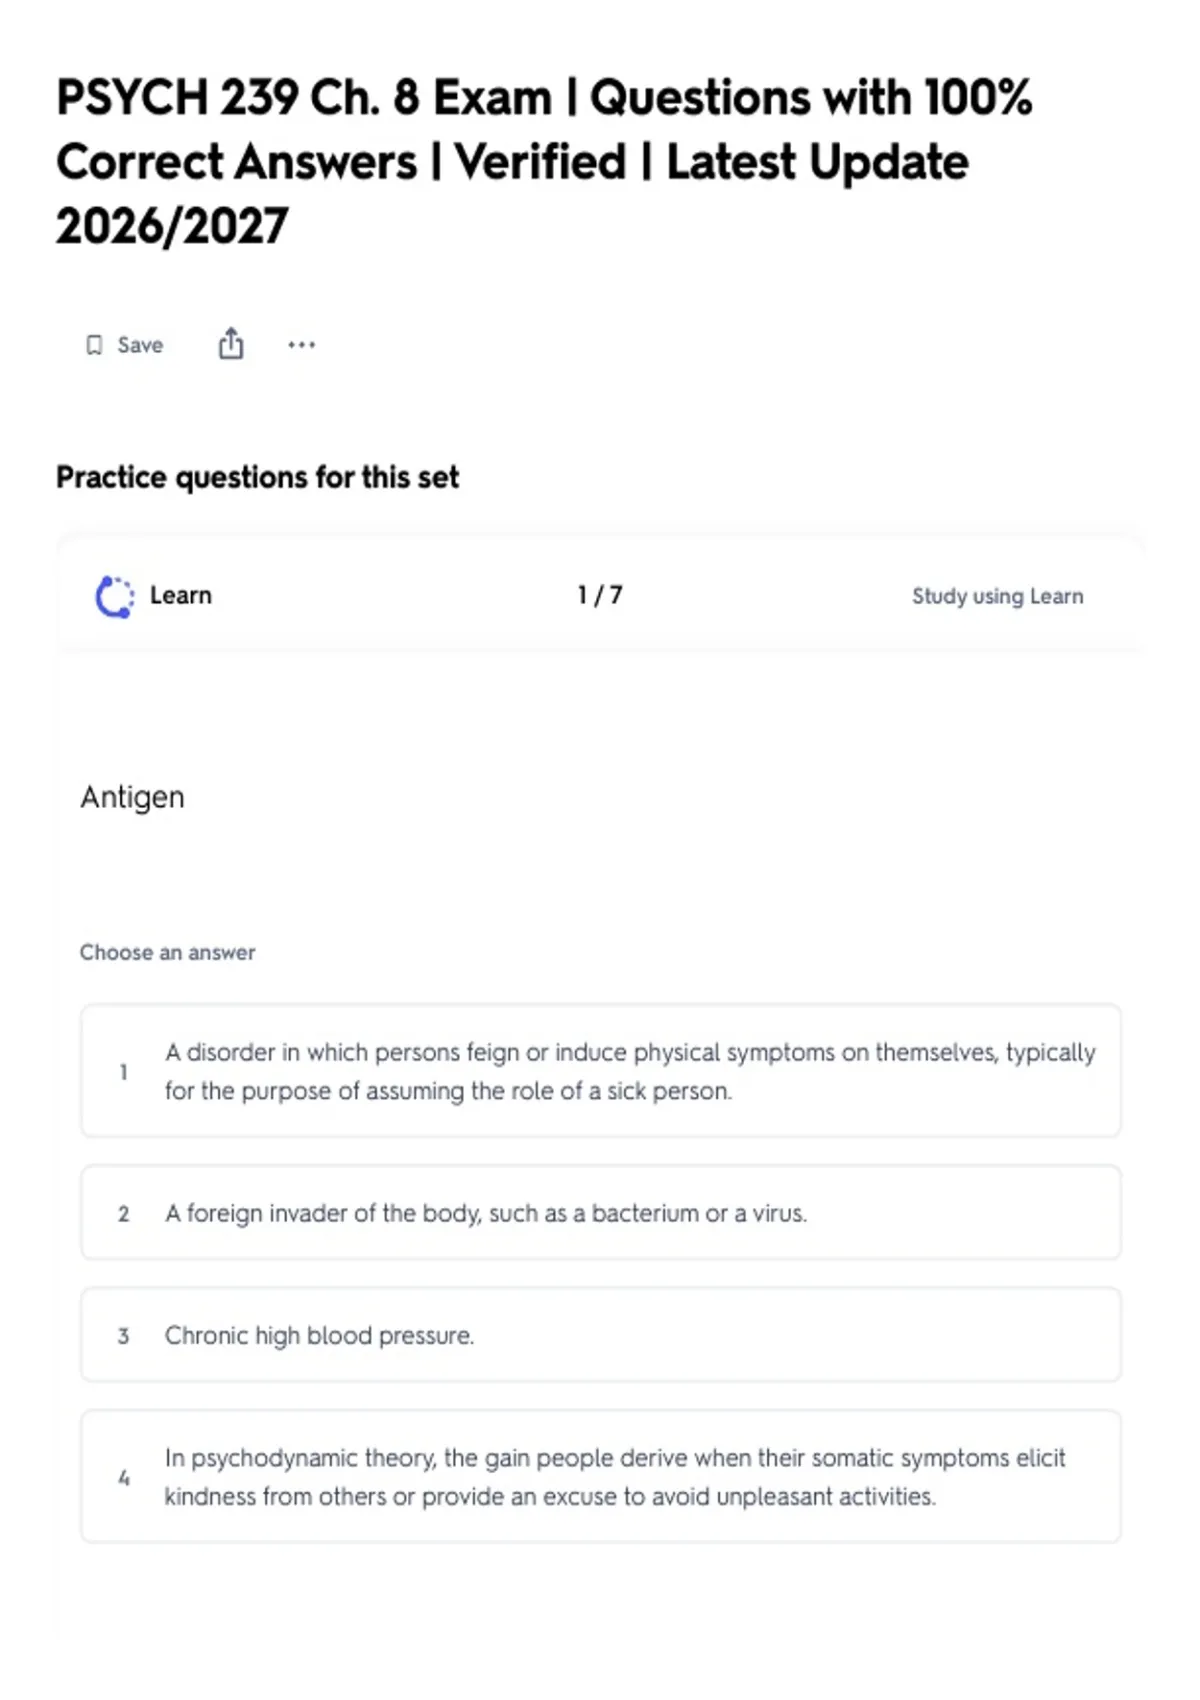Click the number 3 badge on third answer
Viewport: 1200px width, 1700px height.
tap(123, 1336)
